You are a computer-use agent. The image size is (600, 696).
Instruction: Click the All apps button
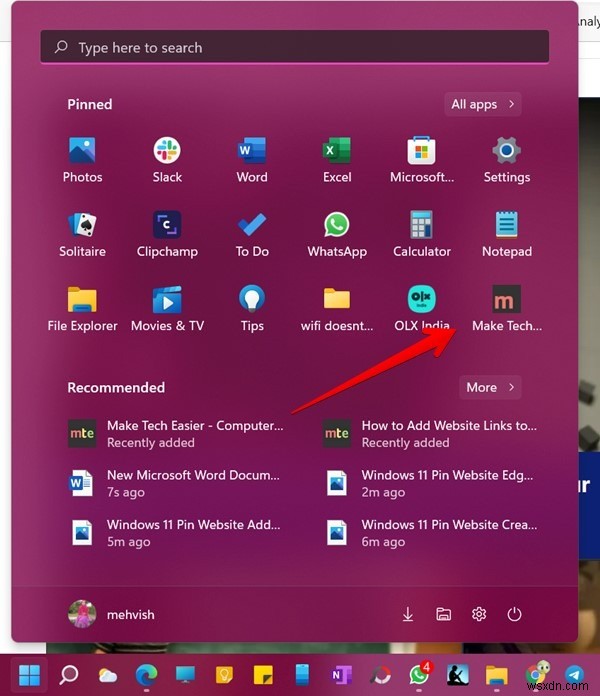coord(483,104)
